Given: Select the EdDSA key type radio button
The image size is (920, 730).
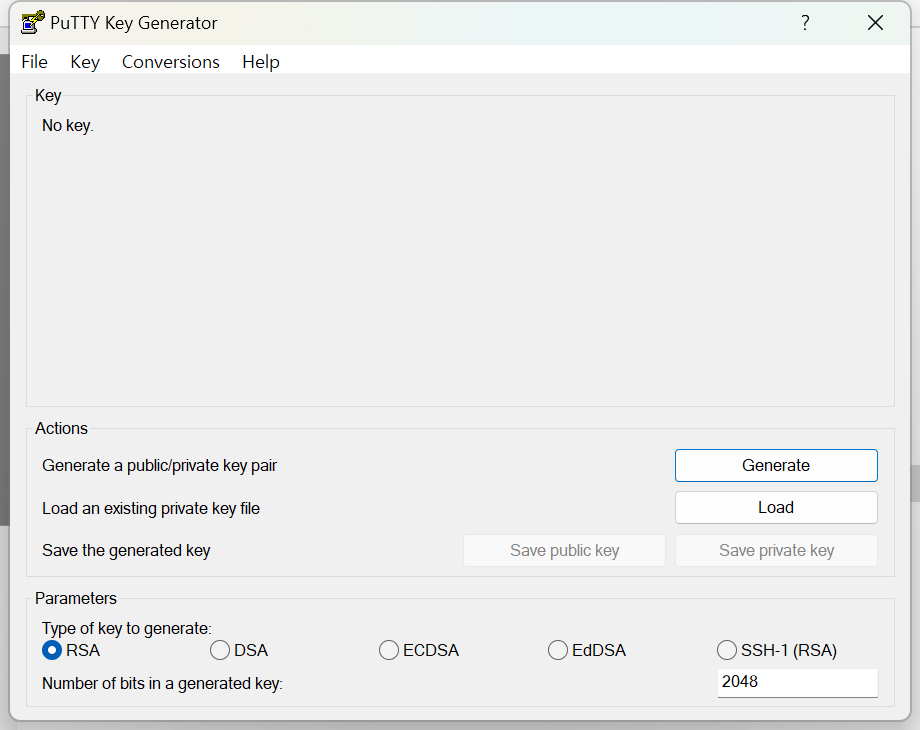Looking at the screenshot, I should [x=558, y=650].
